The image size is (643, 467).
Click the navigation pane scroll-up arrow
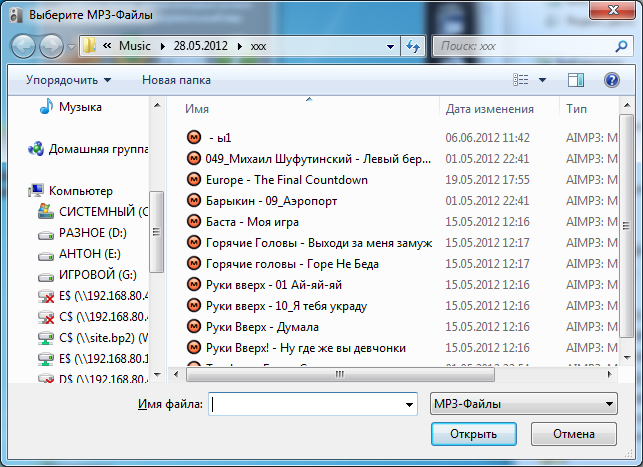pyautogui.click(x=157, y=105)
